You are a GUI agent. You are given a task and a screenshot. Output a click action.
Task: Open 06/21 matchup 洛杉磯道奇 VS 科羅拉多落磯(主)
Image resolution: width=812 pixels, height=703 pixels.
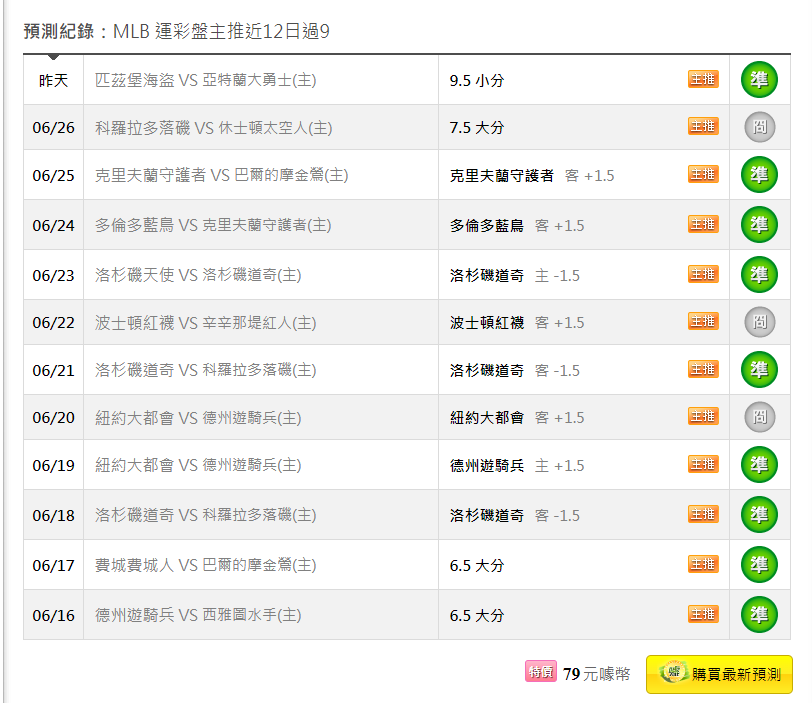[206, 370]
